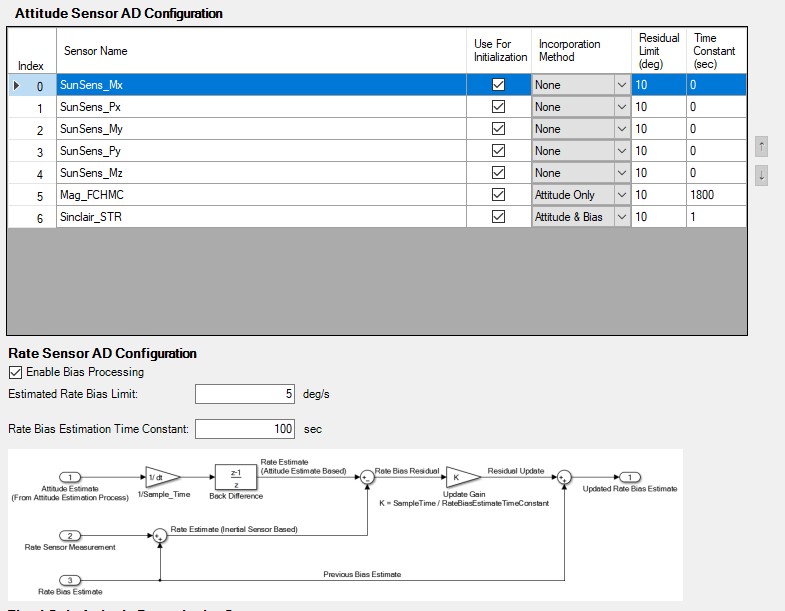The image size is (785, 611).
Task: Click the Rate Bias Estimation Time Constant field
Action: [x=246, y=429]
